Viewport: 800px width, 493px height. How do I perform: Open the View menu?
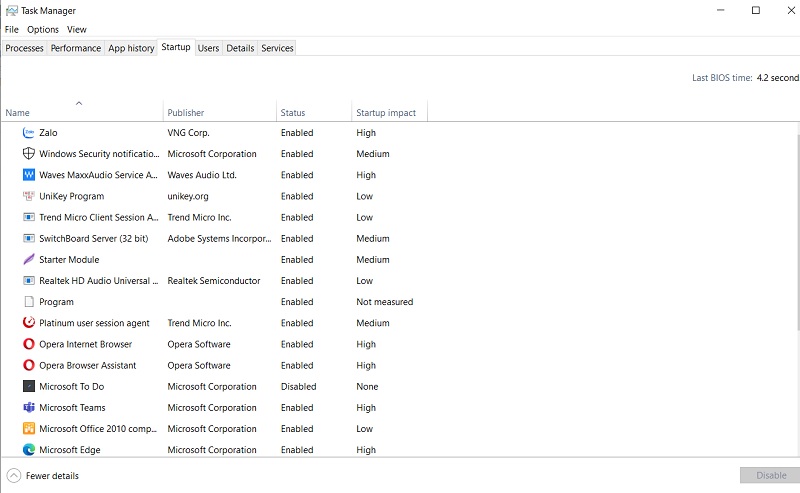pos(77,30)
